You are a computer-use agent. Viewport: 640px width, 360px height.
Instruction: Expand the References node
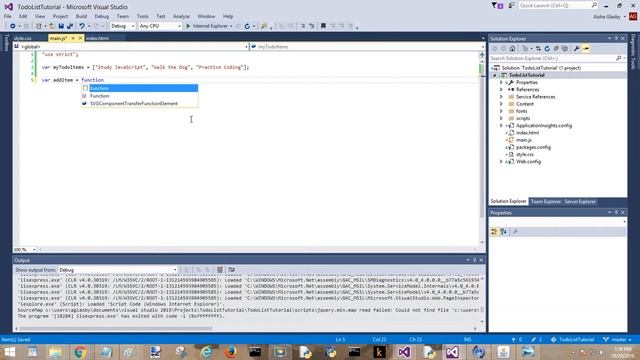pos(501,89)
